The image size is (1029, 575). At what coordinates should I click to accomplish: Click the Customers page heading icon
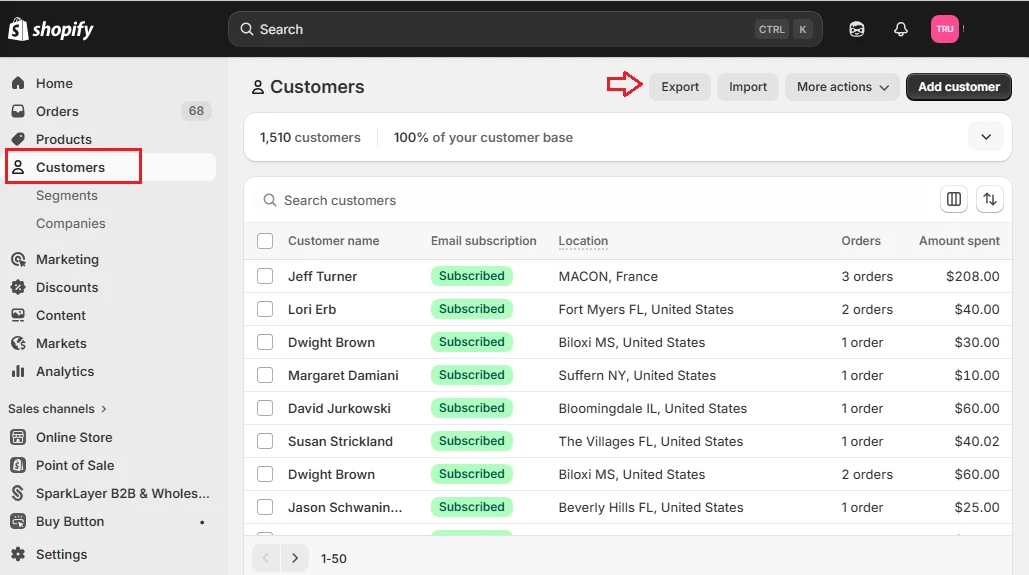(x=258, y=87)
